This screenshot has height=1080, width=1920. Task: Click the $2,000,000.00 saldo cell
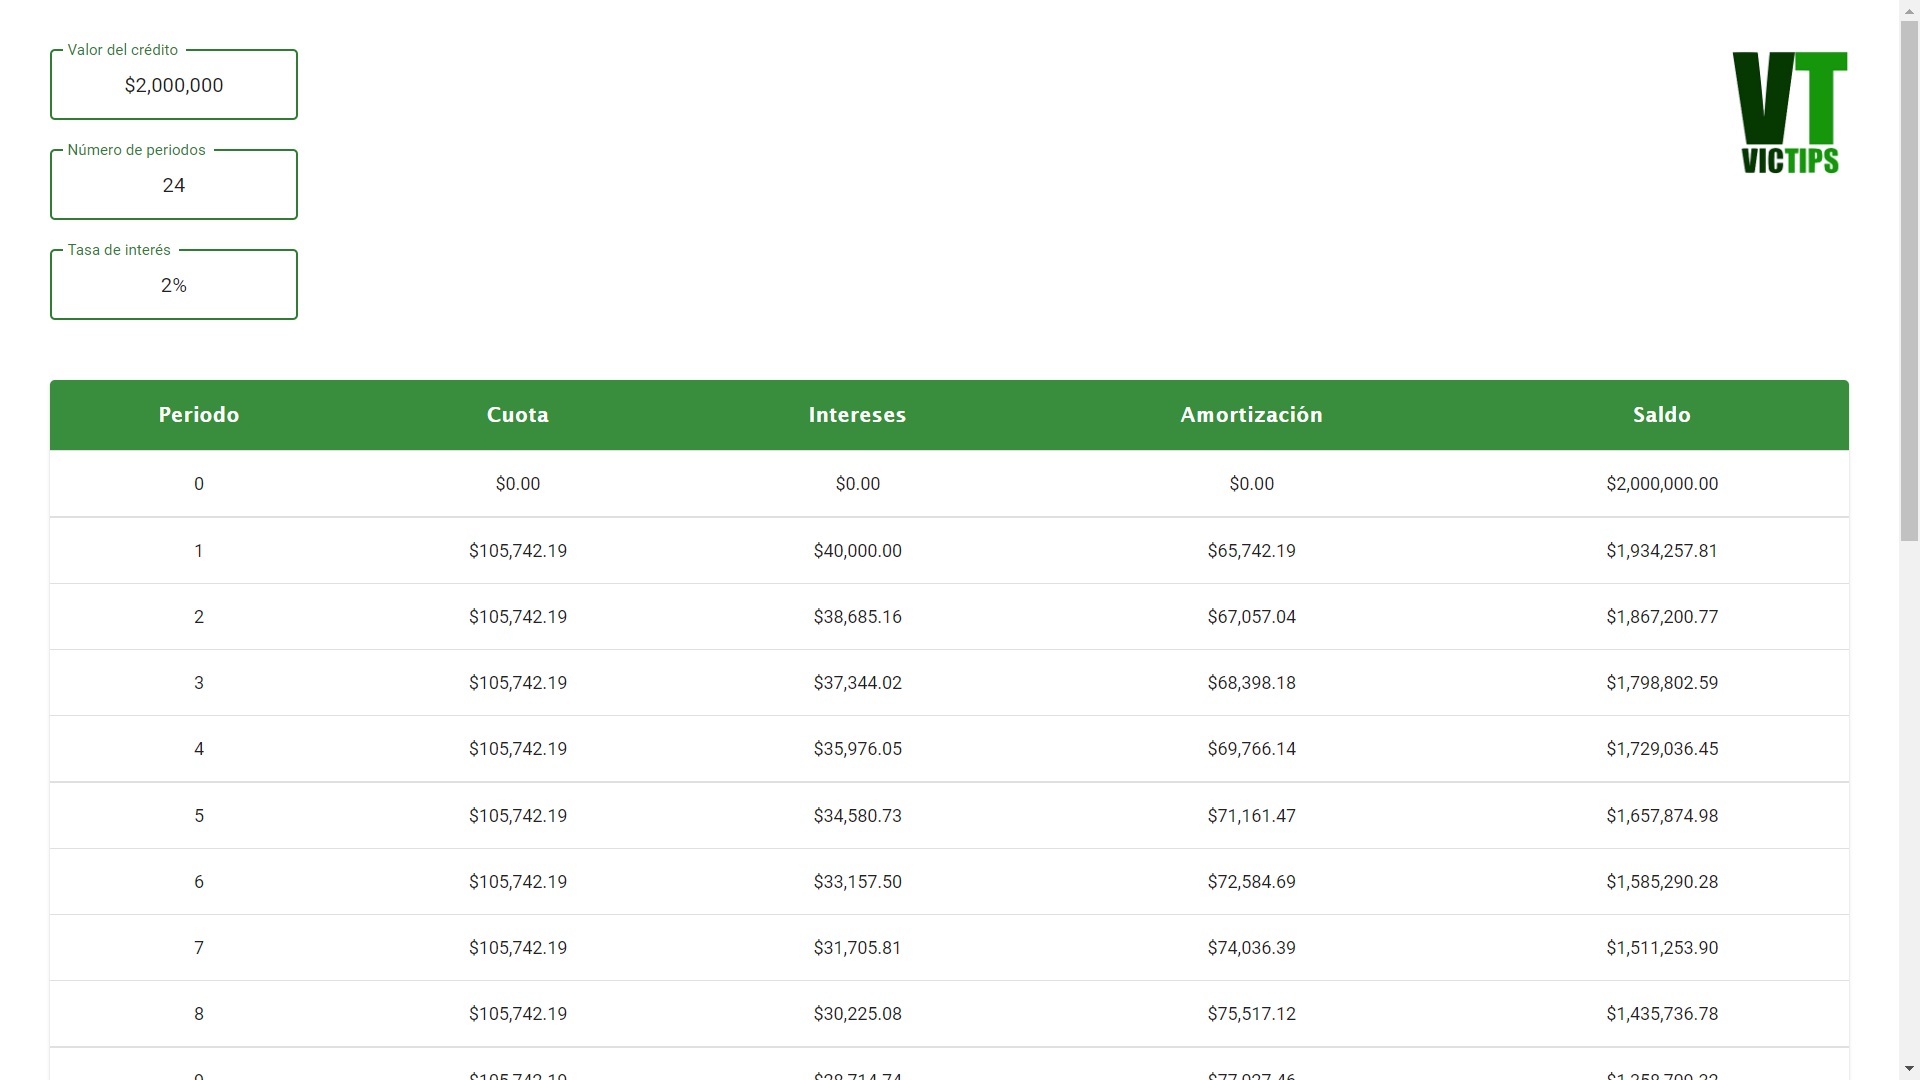point(1662,483)
